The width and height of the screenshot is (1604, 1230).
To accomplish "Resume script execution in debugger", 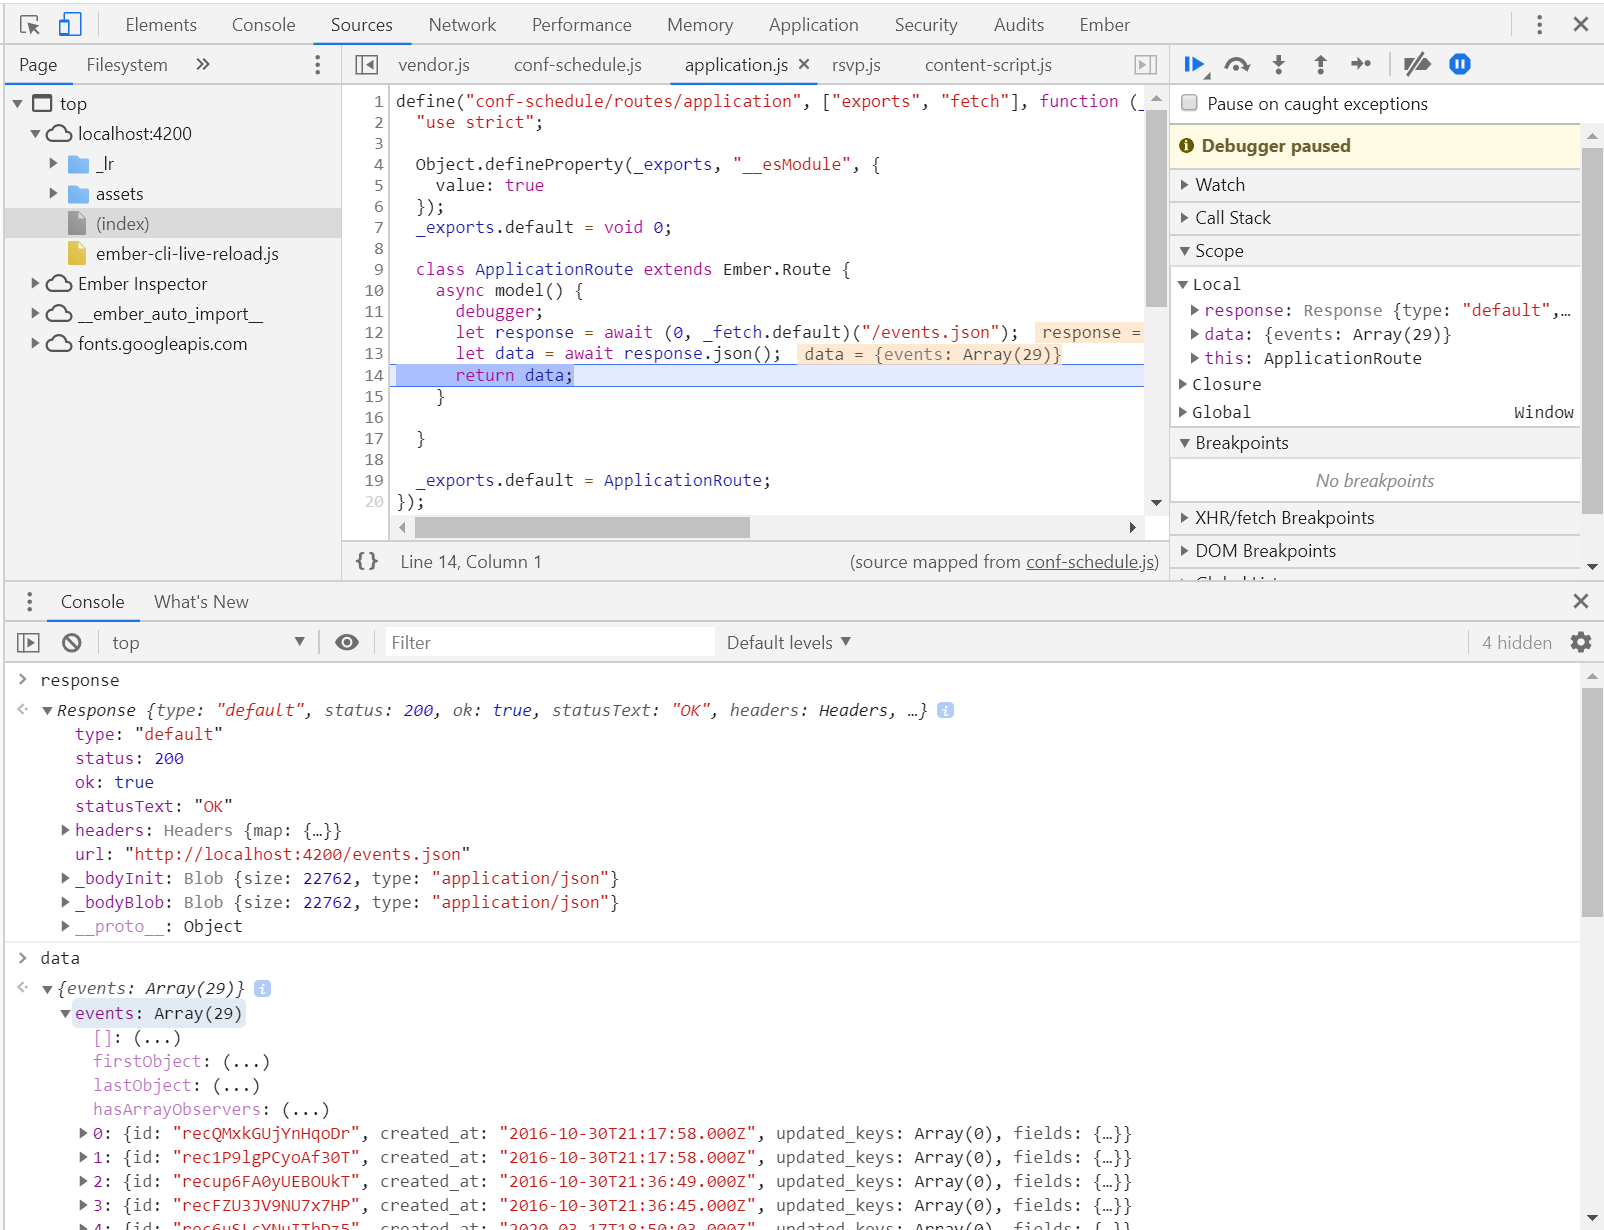I will tap(1194, 65).
